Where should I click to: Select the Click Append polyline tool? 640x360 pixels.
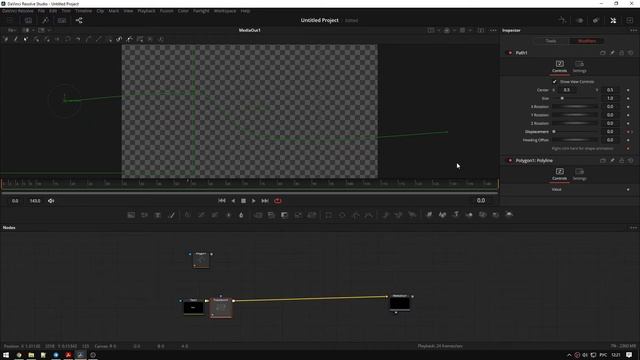click(x=6, y=39)
